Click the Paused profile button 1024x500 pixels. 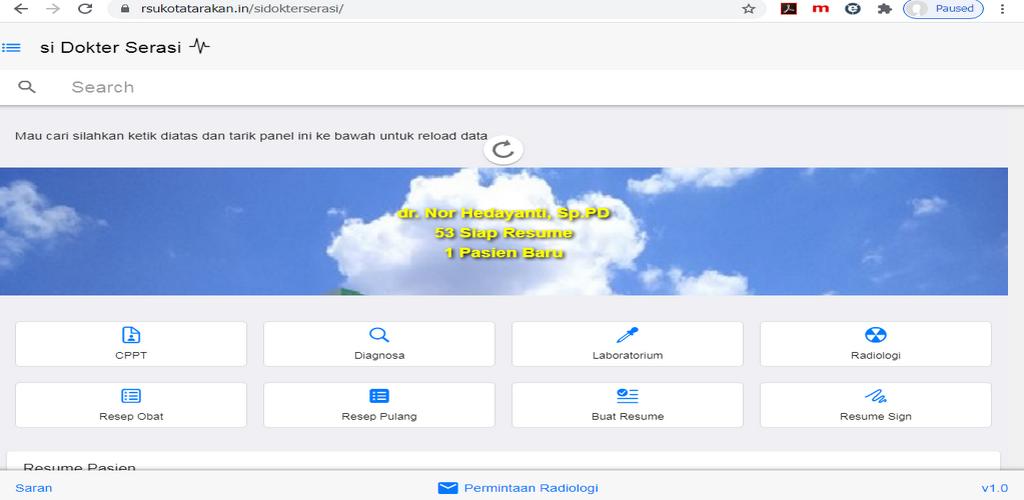pyautogui.click(x=943, y=9)
